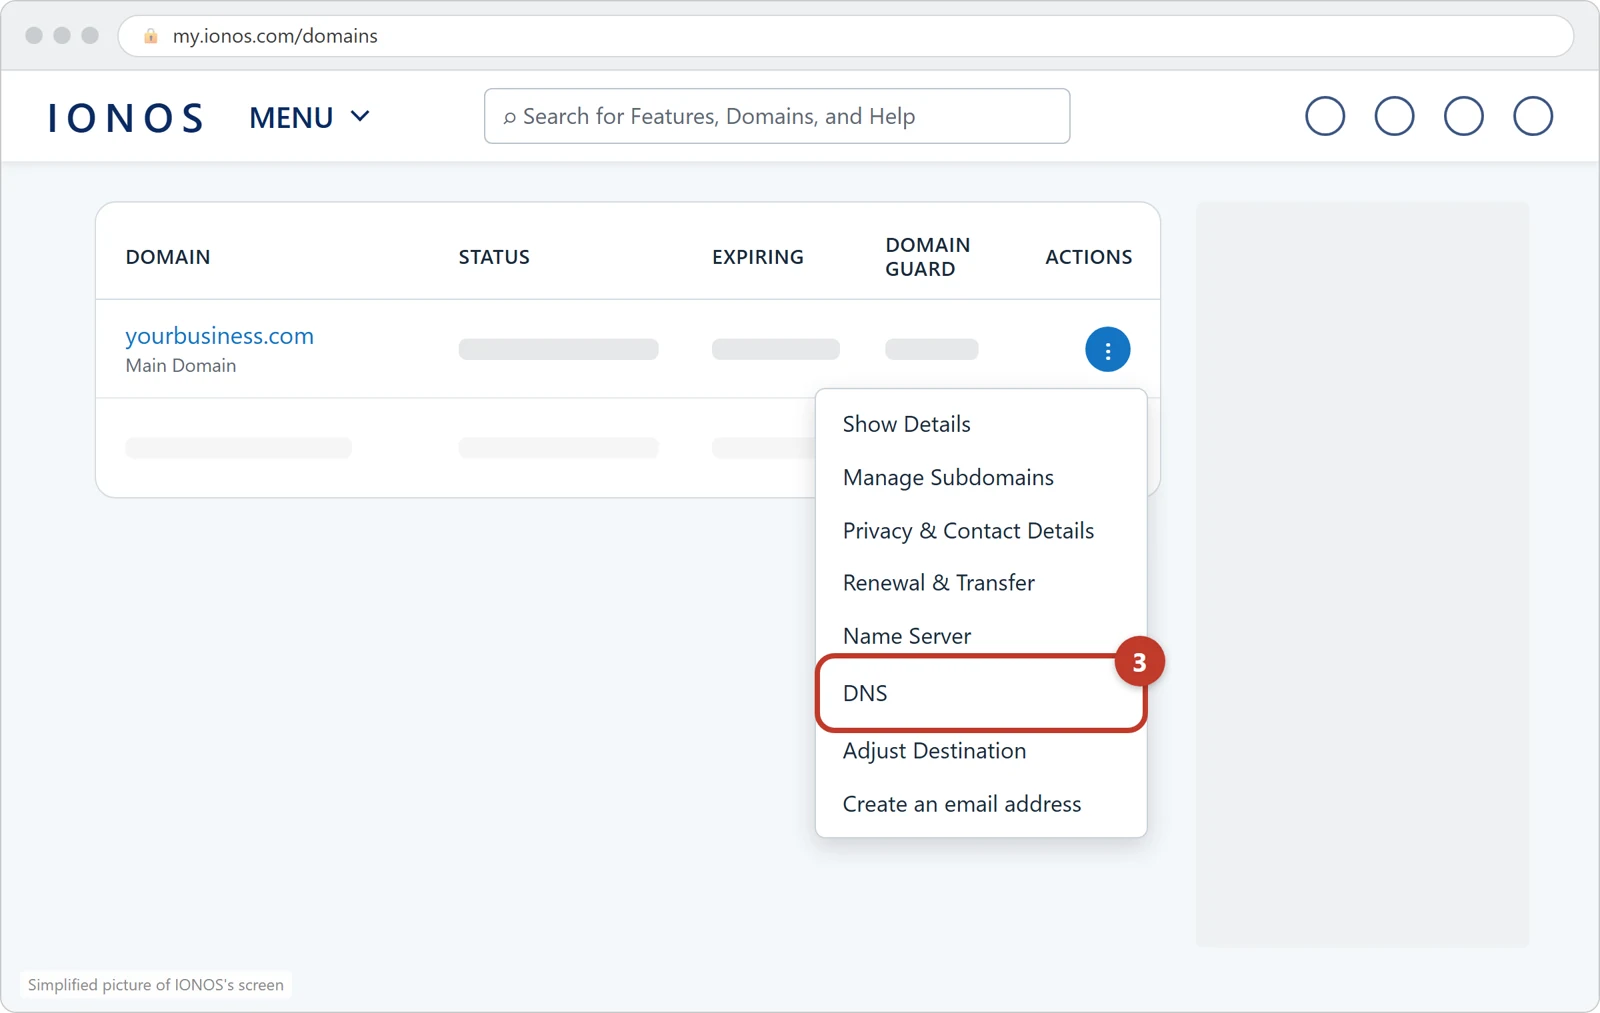Viewport: 1600px width, 1013px height.
Task: Open the DNS menu item
Action: 981,693
